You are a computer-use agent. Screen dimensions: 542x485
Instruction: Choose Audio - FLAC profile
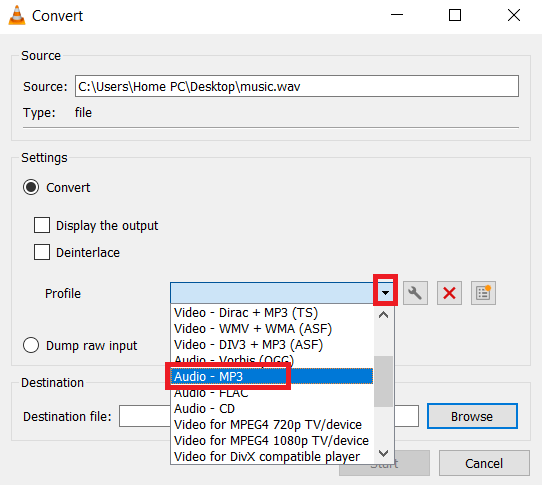[272, 393]
